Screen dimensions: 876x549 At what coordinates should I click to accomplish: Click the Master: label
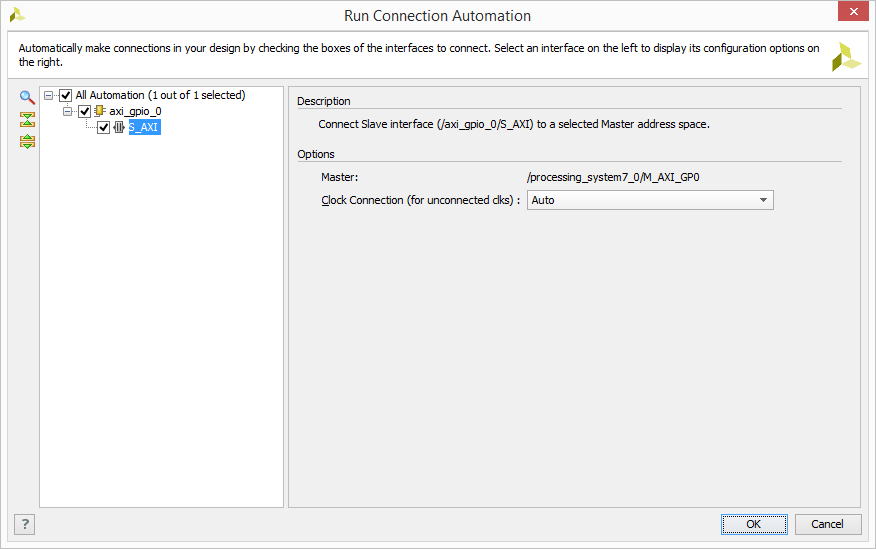point(339,177)
